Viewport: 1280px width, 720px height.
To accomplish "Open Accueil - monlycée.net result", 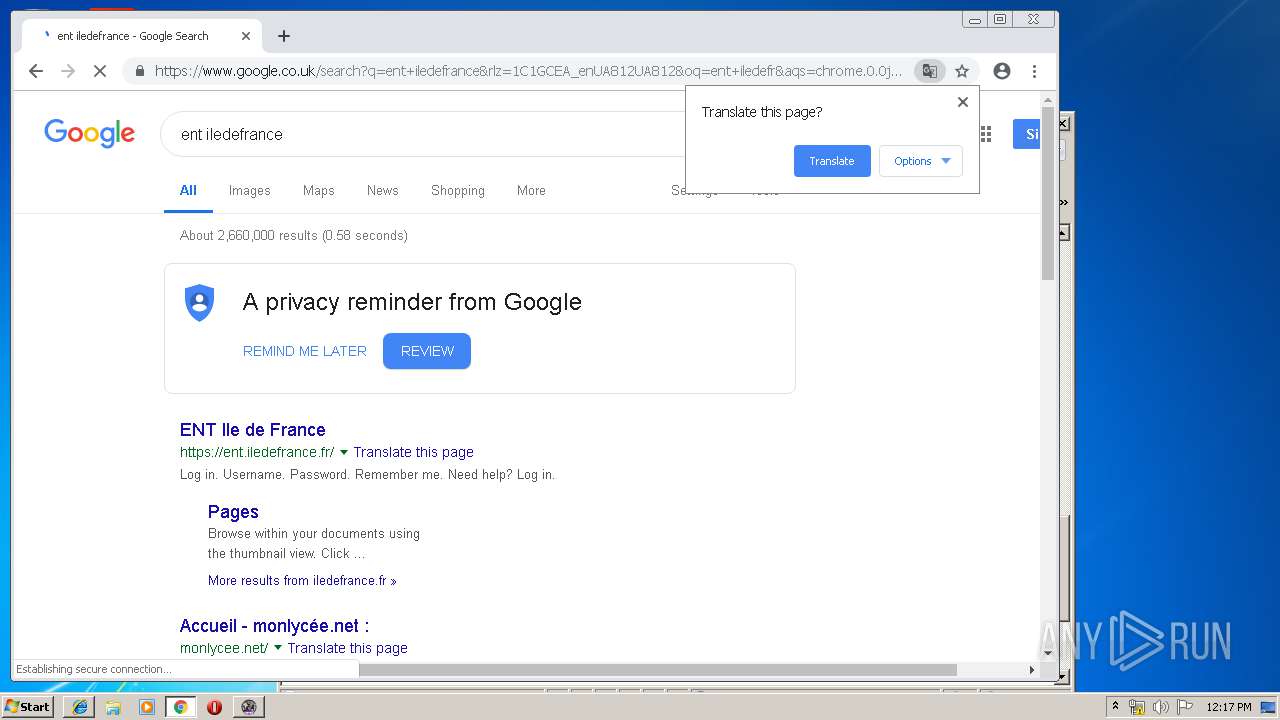I will [x=274, y=626].
